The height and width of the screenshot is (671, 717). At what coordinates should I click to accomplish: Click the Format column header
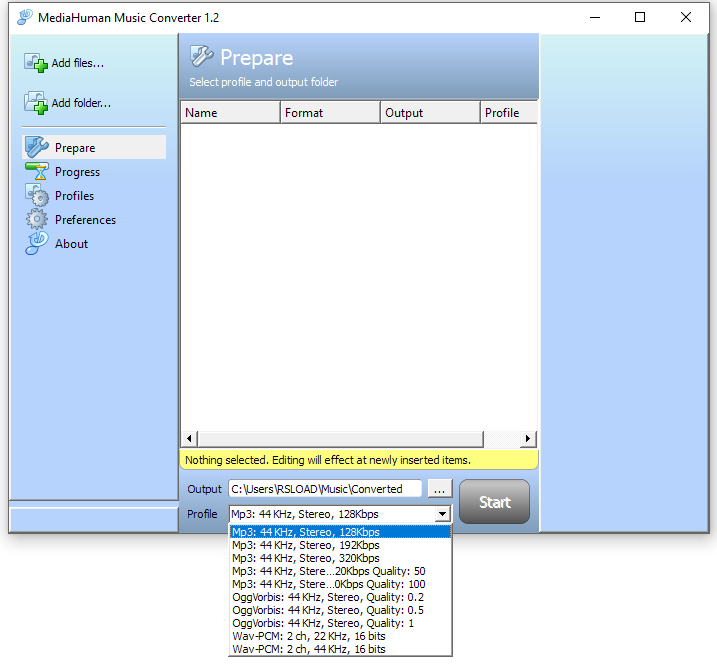click(330, 113)
